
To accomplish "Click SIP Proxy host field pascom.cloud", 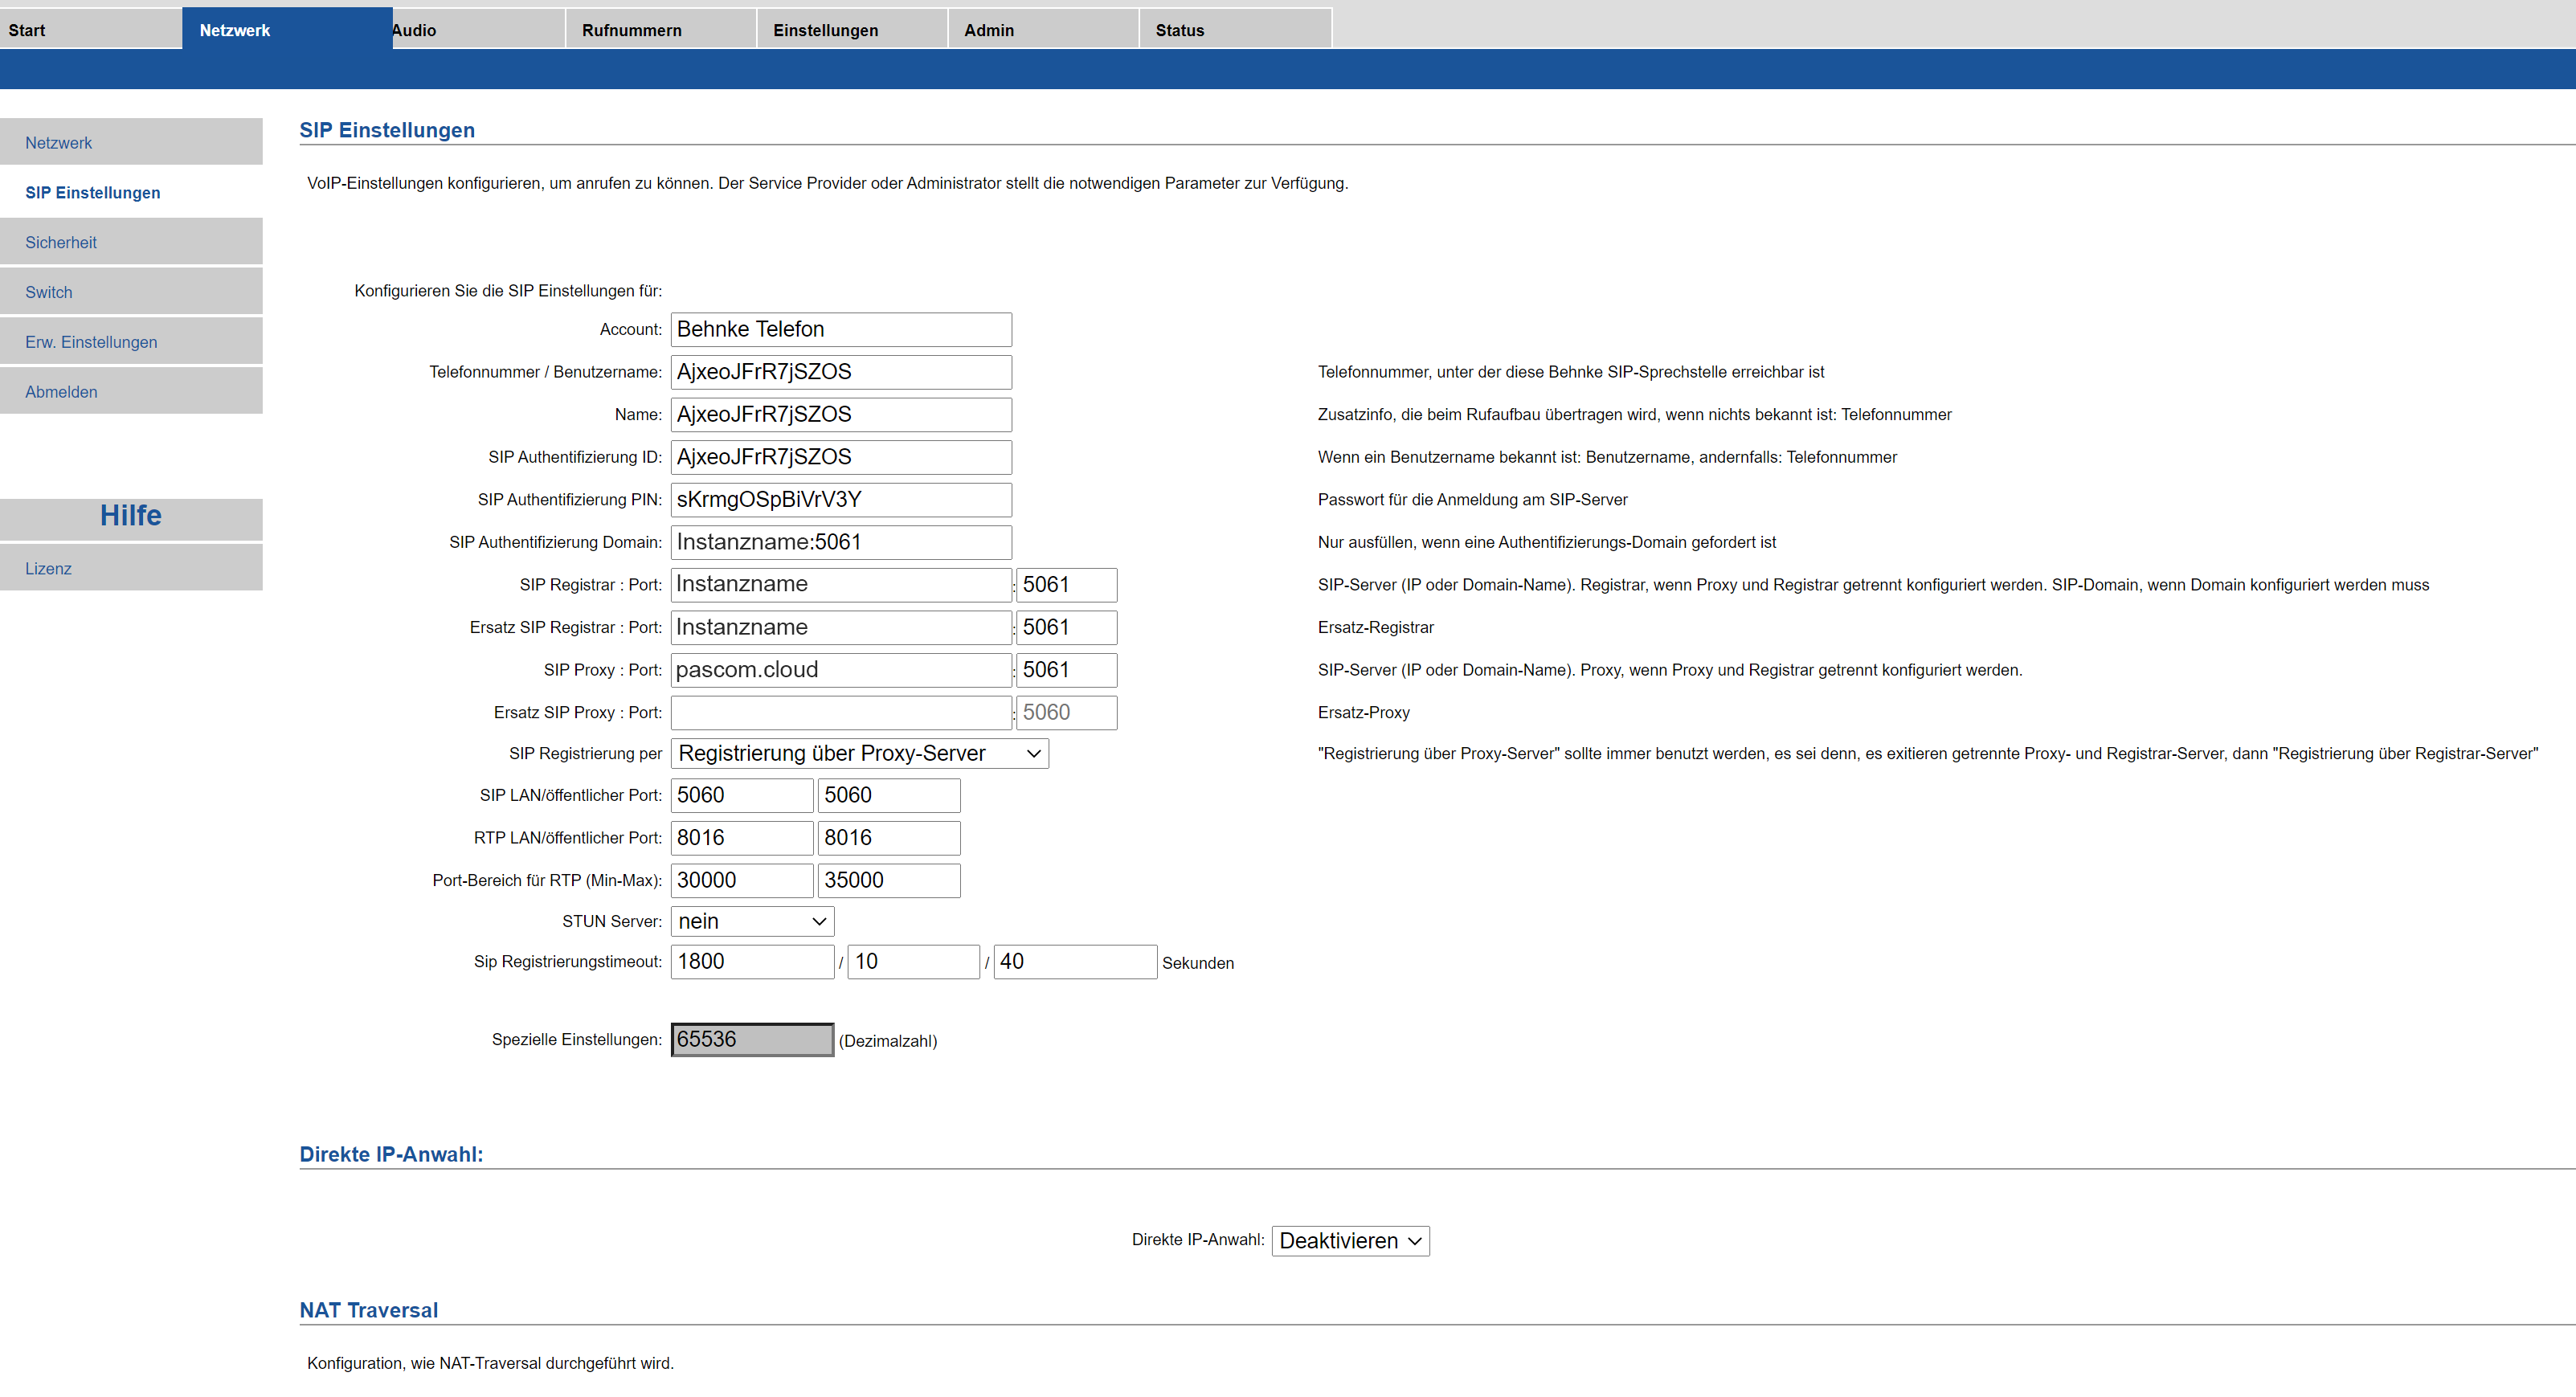I will (841, 670).
